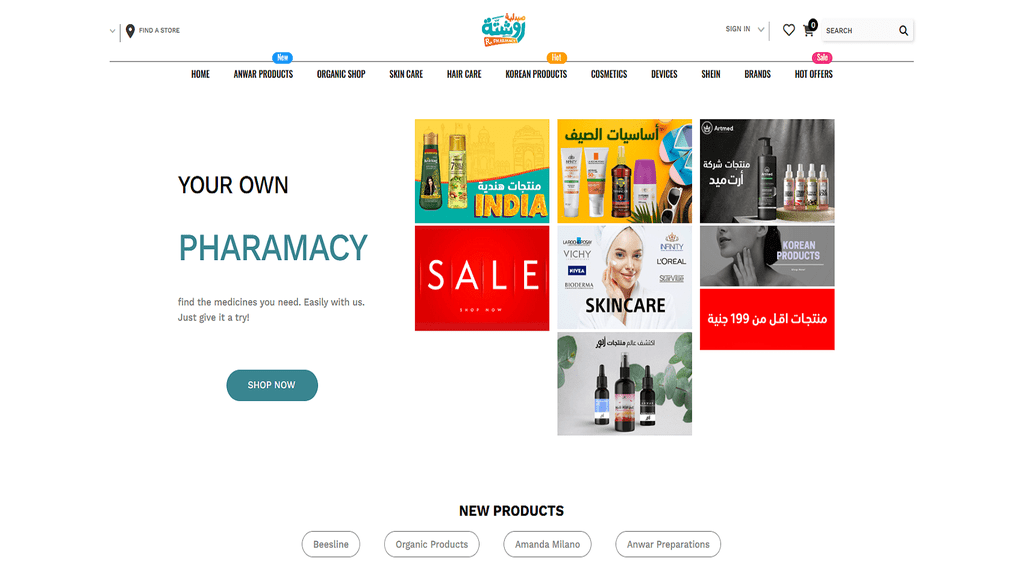Open the shopping cart icon

(x=808, y=30)
